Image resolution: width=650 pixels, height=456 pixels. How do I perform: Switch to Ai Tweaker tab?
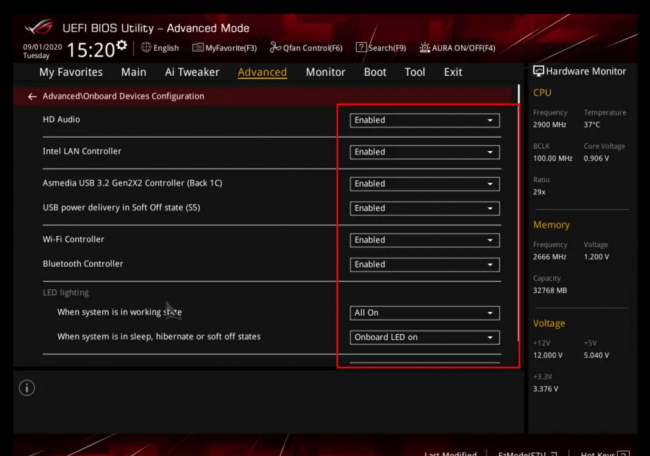point(192,72)
